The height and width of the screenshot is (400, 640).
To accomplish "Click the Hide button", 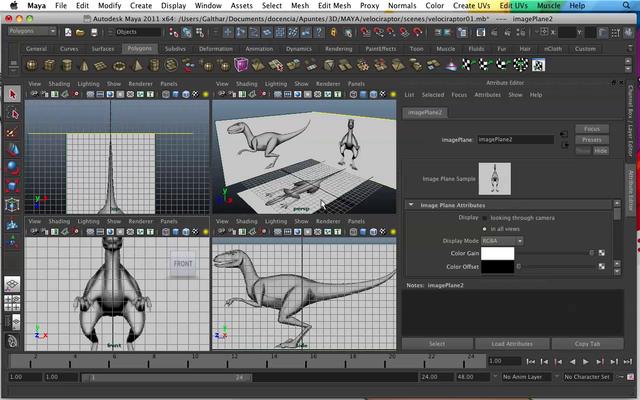I will coord(600,151).
